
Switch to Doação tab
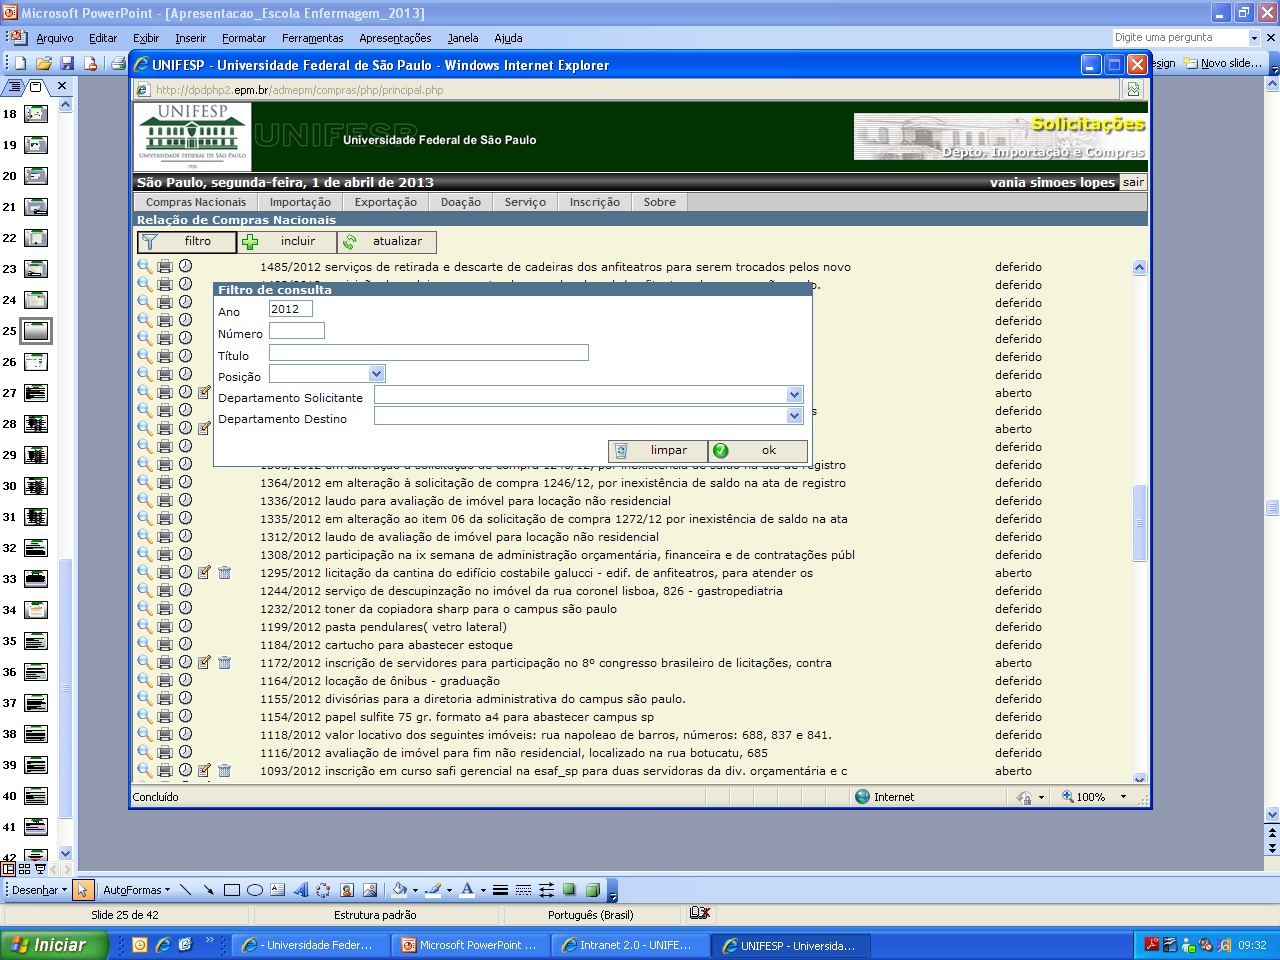461,202
